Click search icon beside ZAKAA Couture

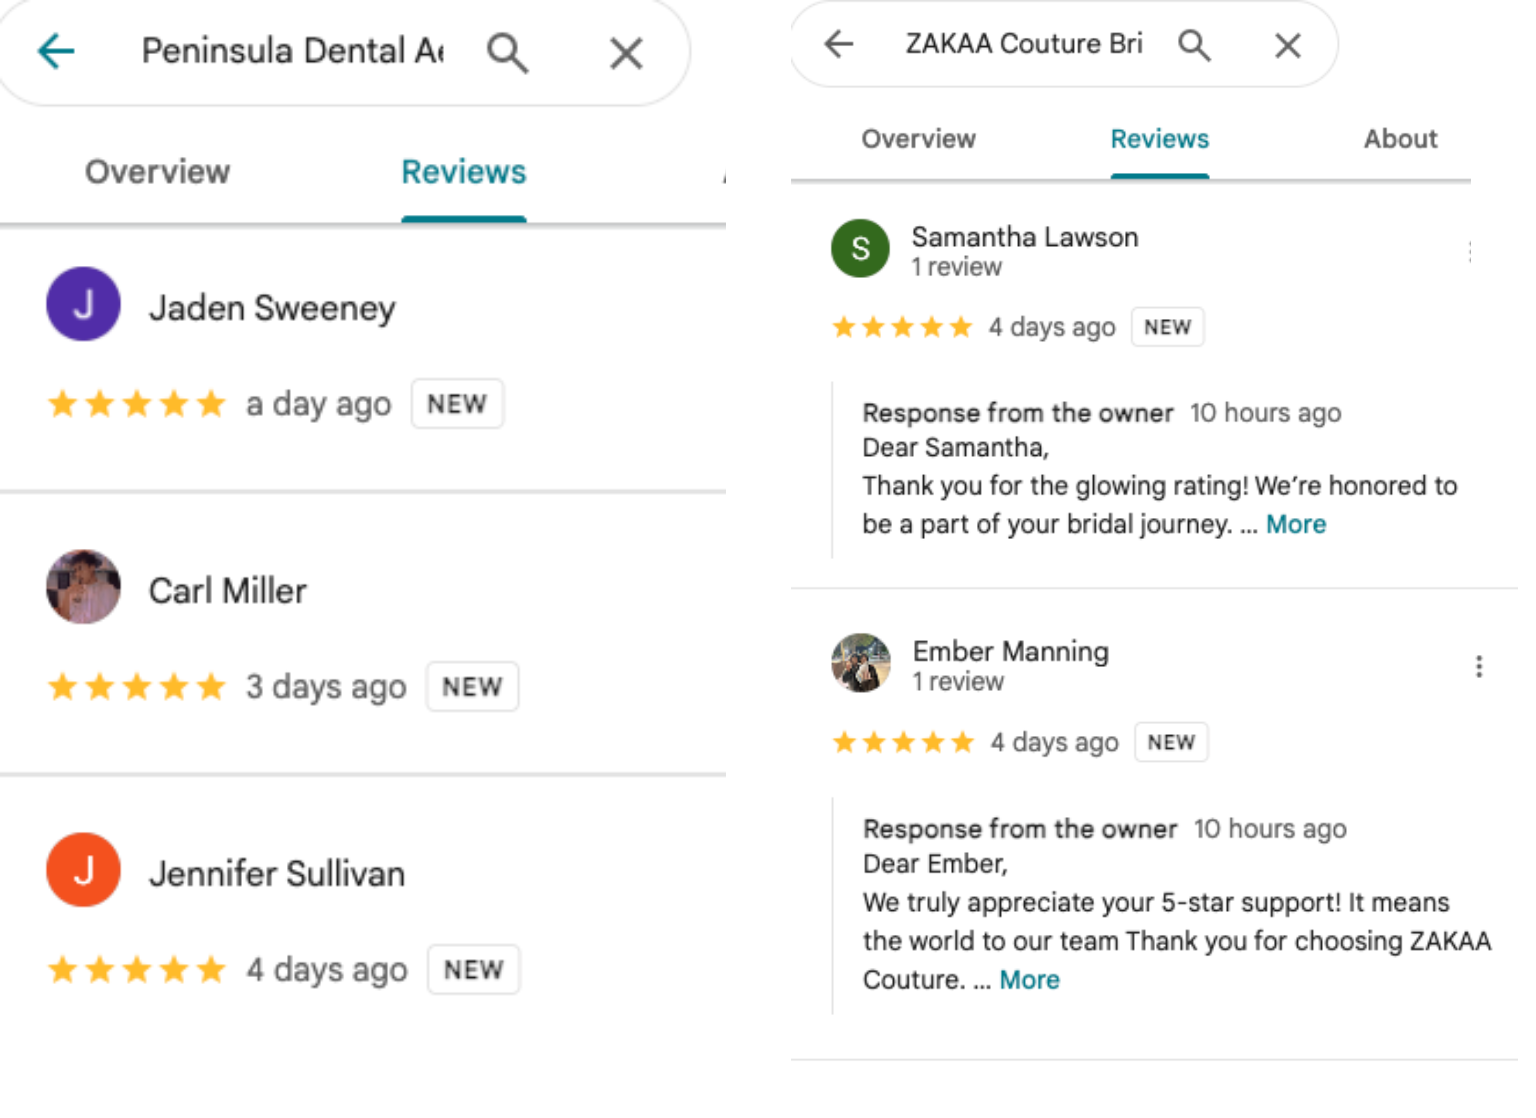(1194, 45)
